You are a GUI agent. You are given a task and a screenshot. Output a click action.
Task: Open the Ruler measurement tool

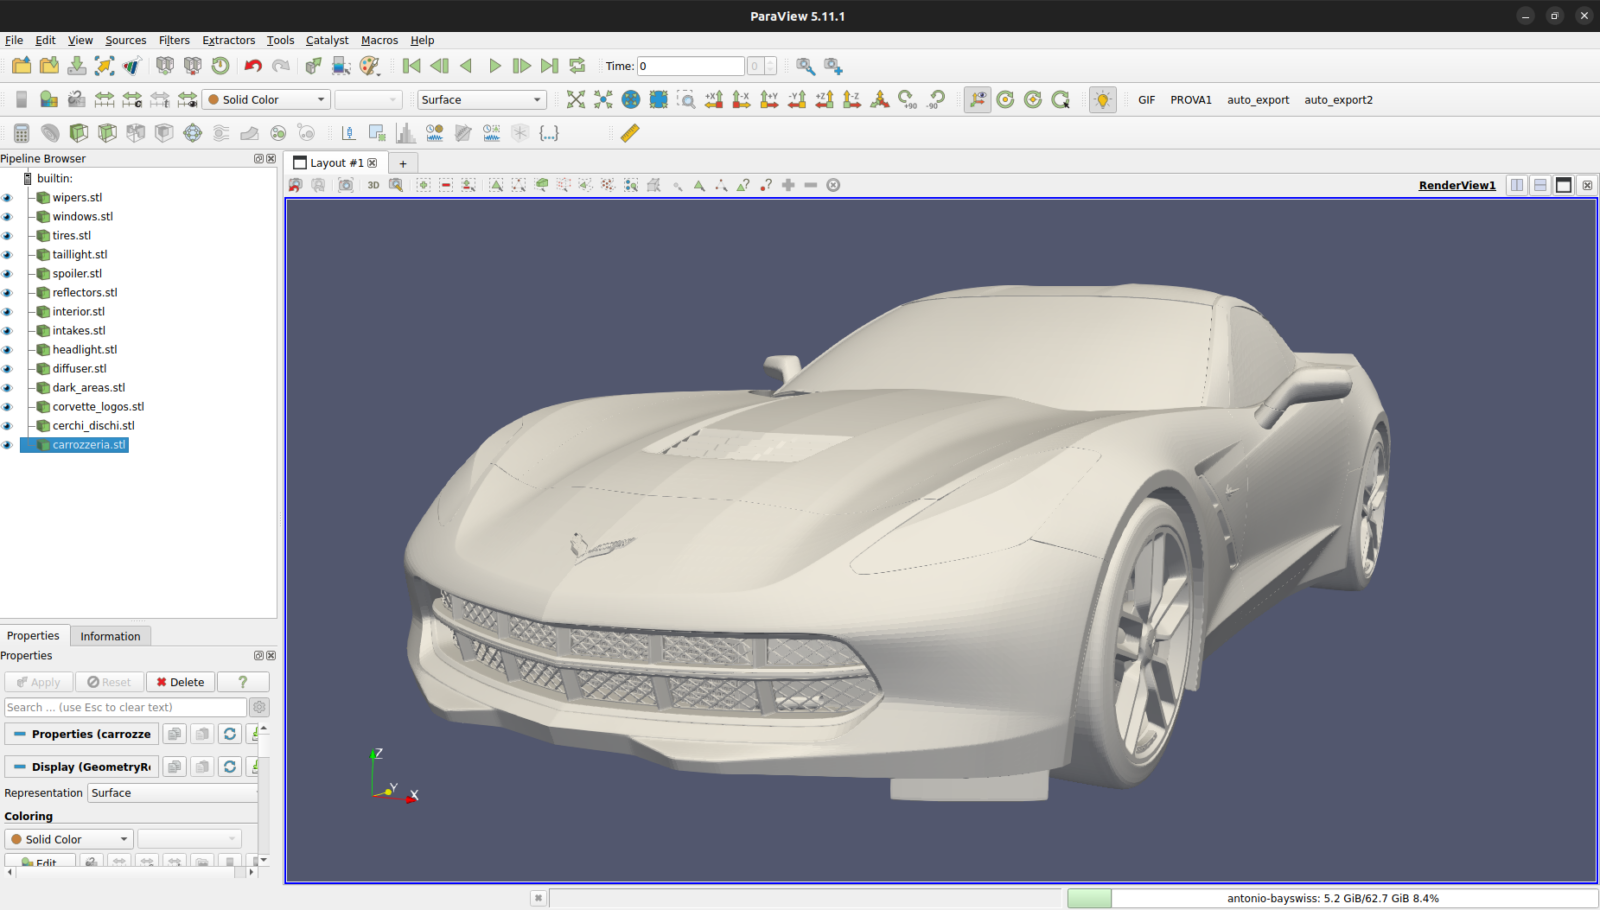(x=630, y=132)
